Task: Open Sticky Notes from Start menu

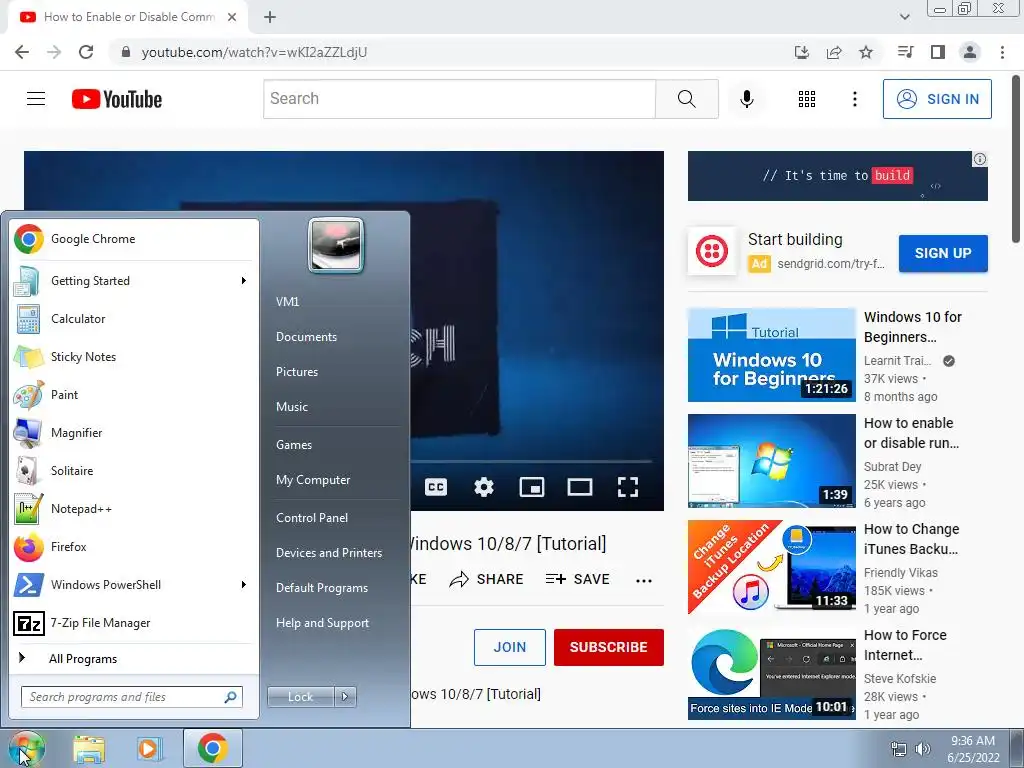Action: click(x=133, y=357)
